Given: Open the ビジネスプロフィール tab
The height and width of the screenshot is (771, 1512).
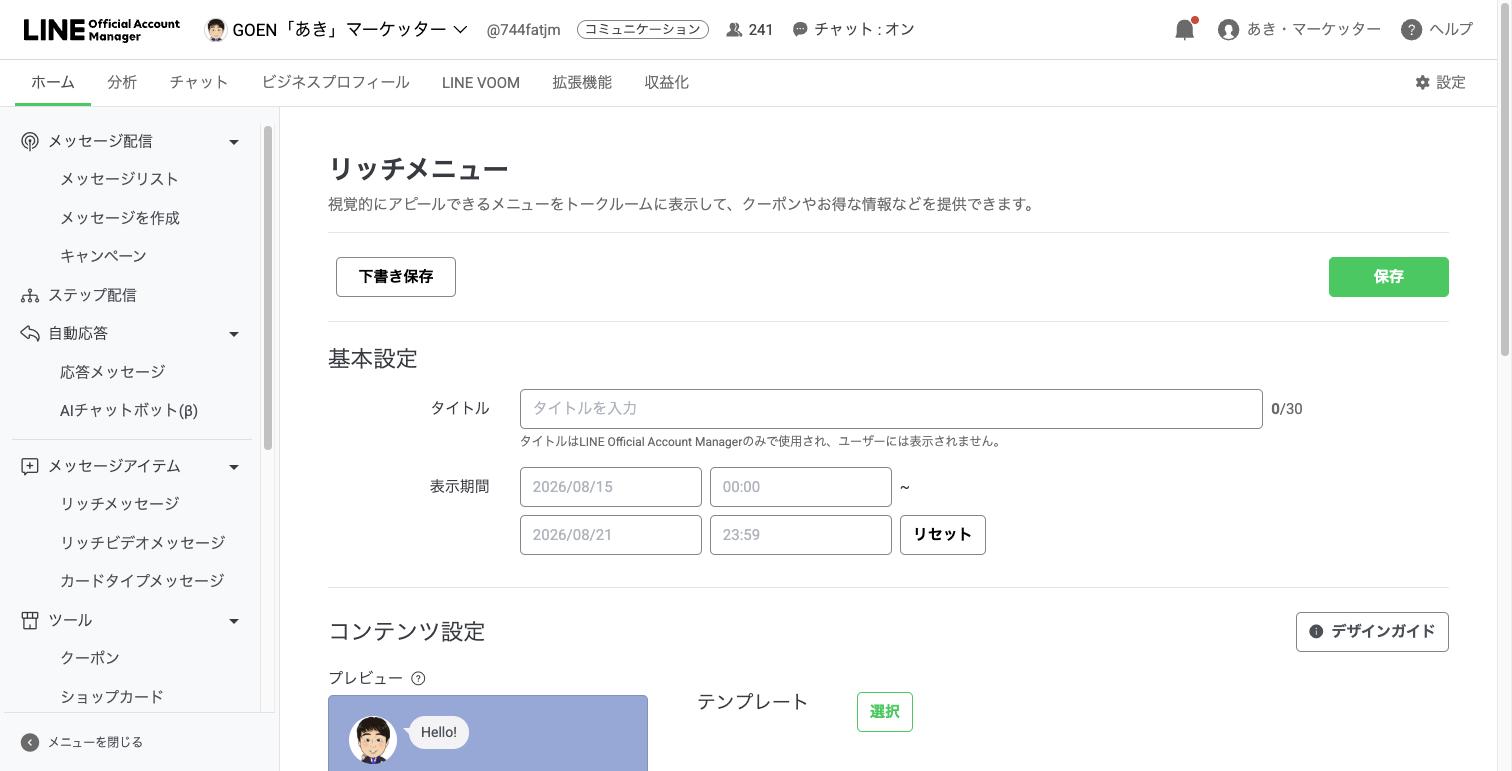Looking at the screenshot, I should click(335, 83).
